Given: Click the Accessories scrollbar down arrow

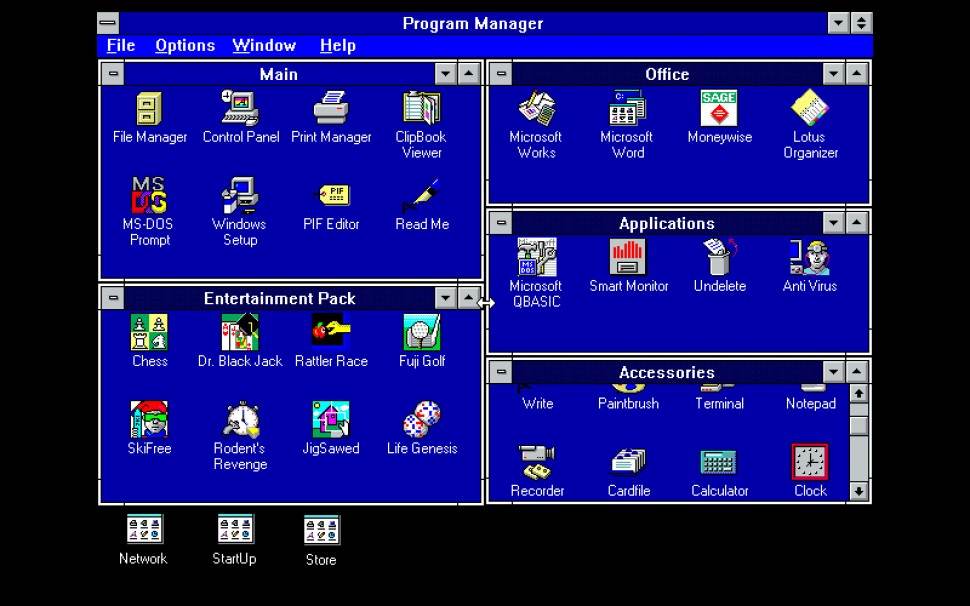Looking at the screenshot, I should pyautogui.click(x=858, y=491).
